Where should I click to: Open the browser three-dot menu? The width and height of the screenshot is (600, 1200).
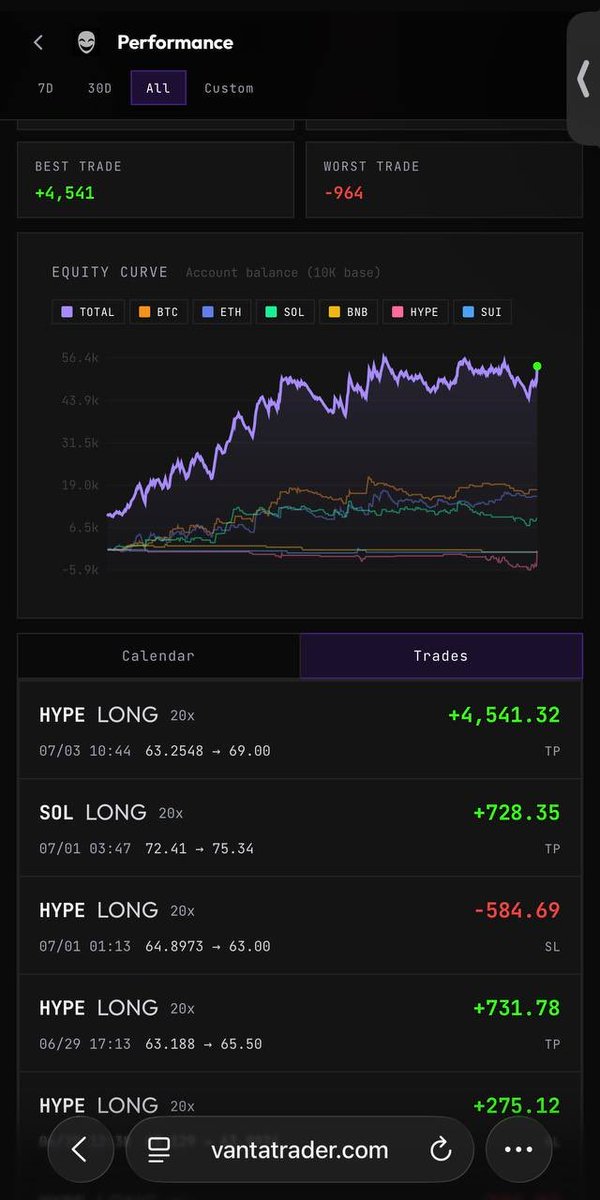pyautogui.click(x=518, y=1149)
